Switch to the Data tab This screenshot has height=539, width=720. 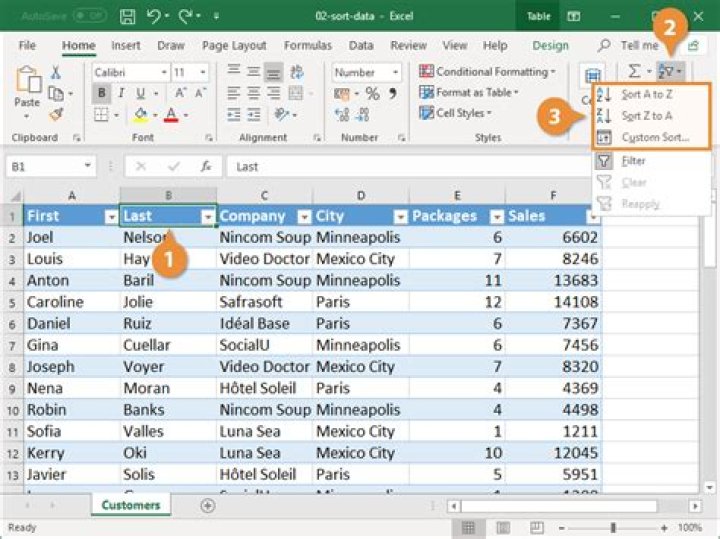(361, 45)
